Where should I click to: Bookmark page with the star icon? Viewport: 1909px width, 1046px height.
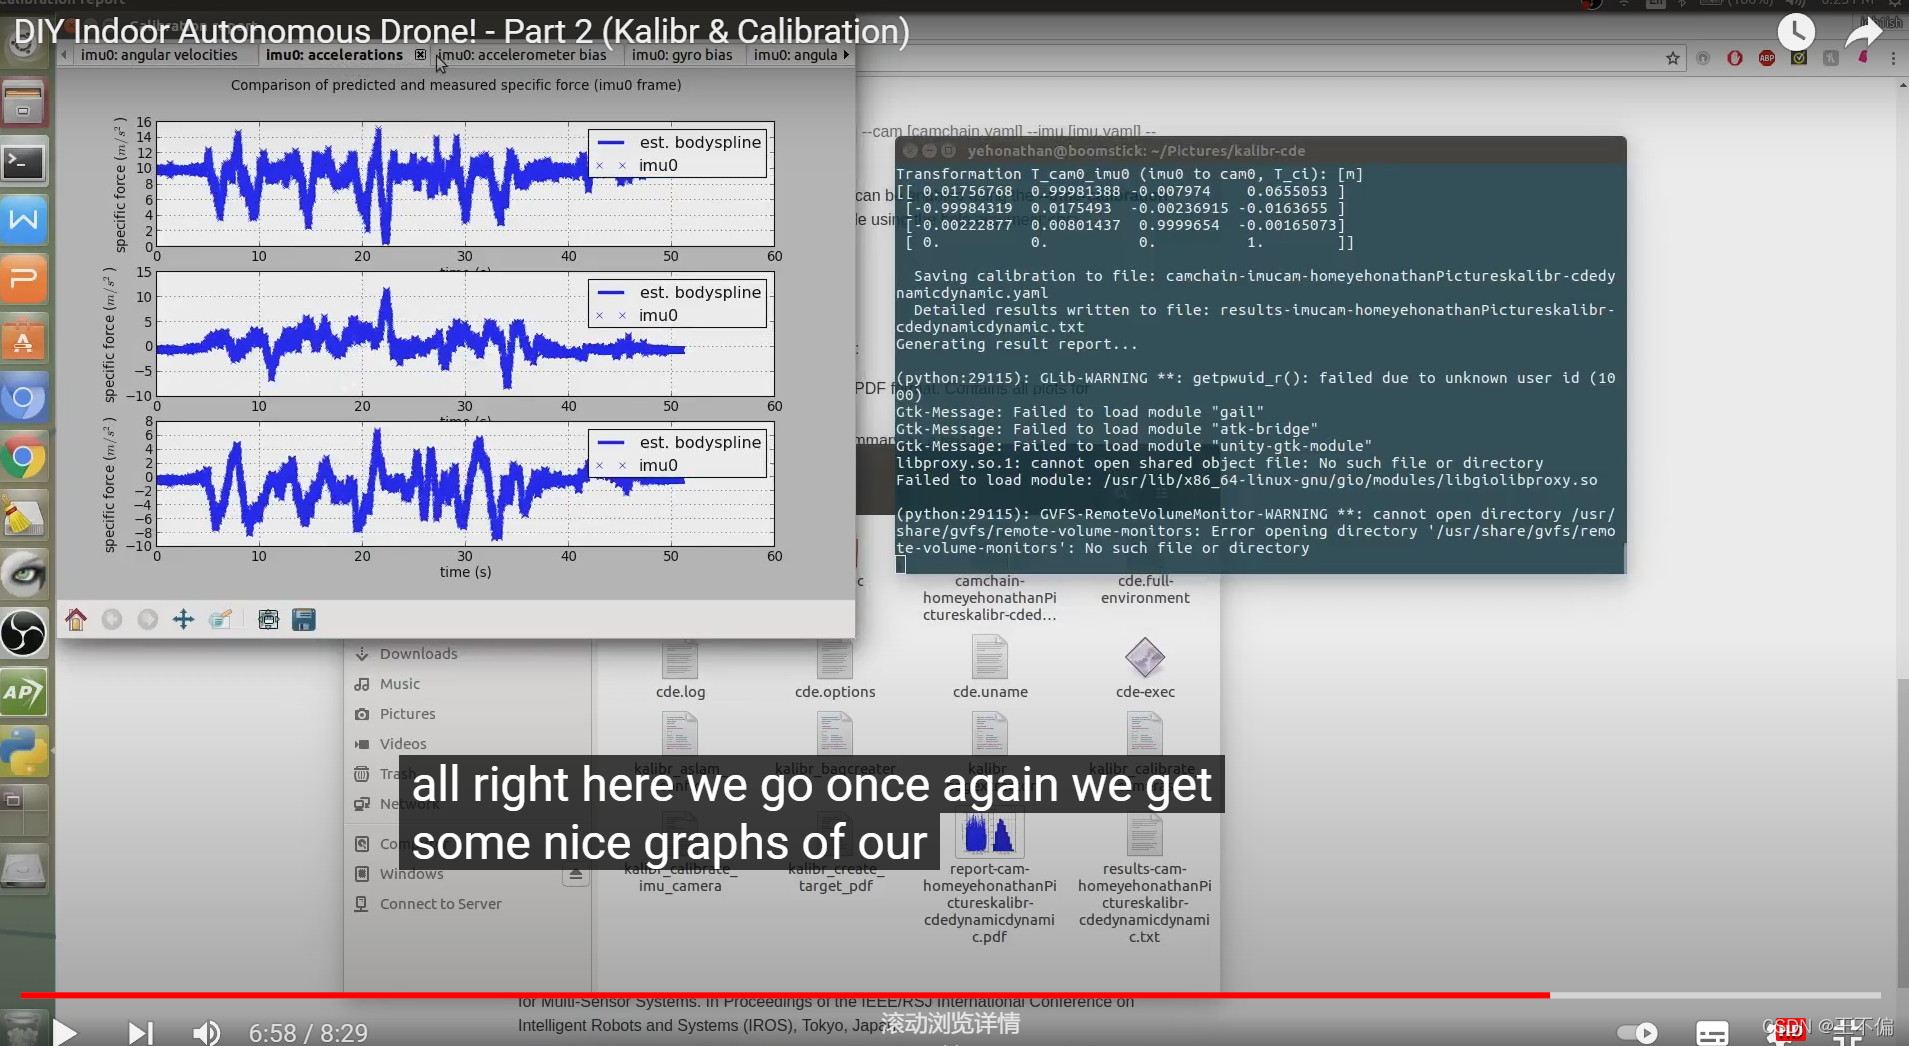[x=1673, y=58]
